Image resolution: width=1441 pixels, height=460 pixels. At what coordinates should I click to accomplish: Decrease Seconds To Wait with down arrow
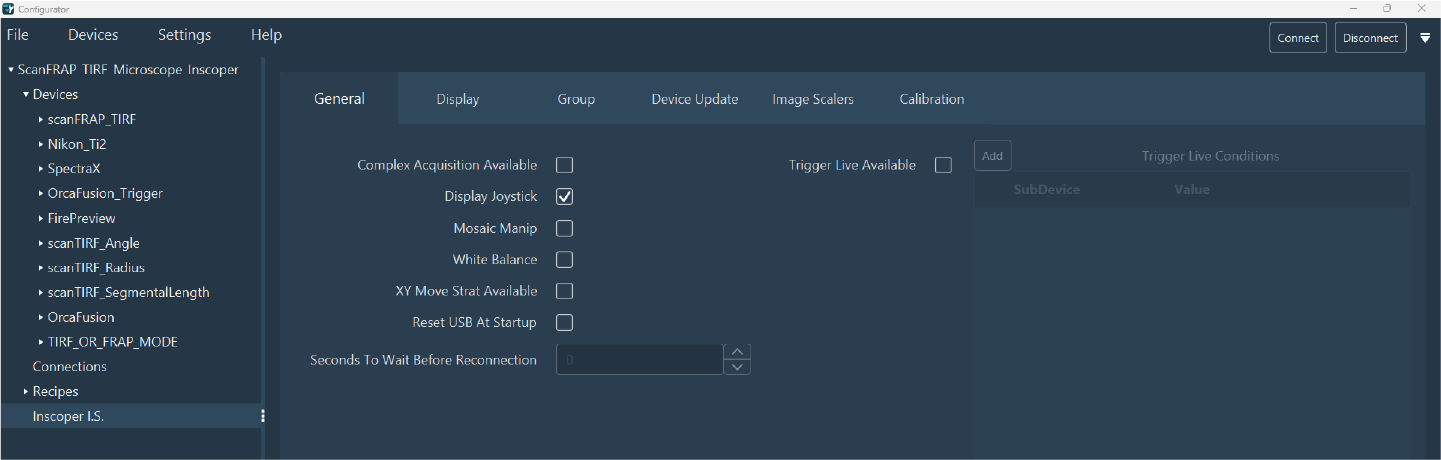[x=737, y=367]
